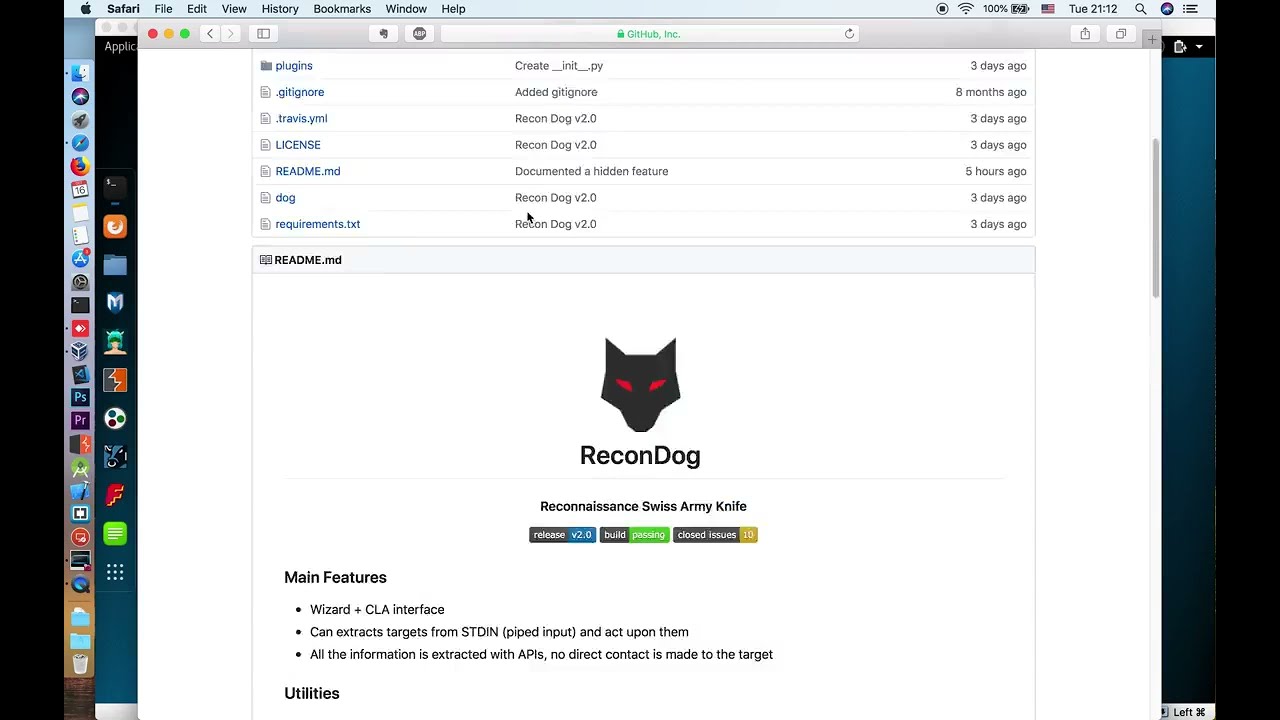Launch Android Studio from the dock

tap(80, 467)
